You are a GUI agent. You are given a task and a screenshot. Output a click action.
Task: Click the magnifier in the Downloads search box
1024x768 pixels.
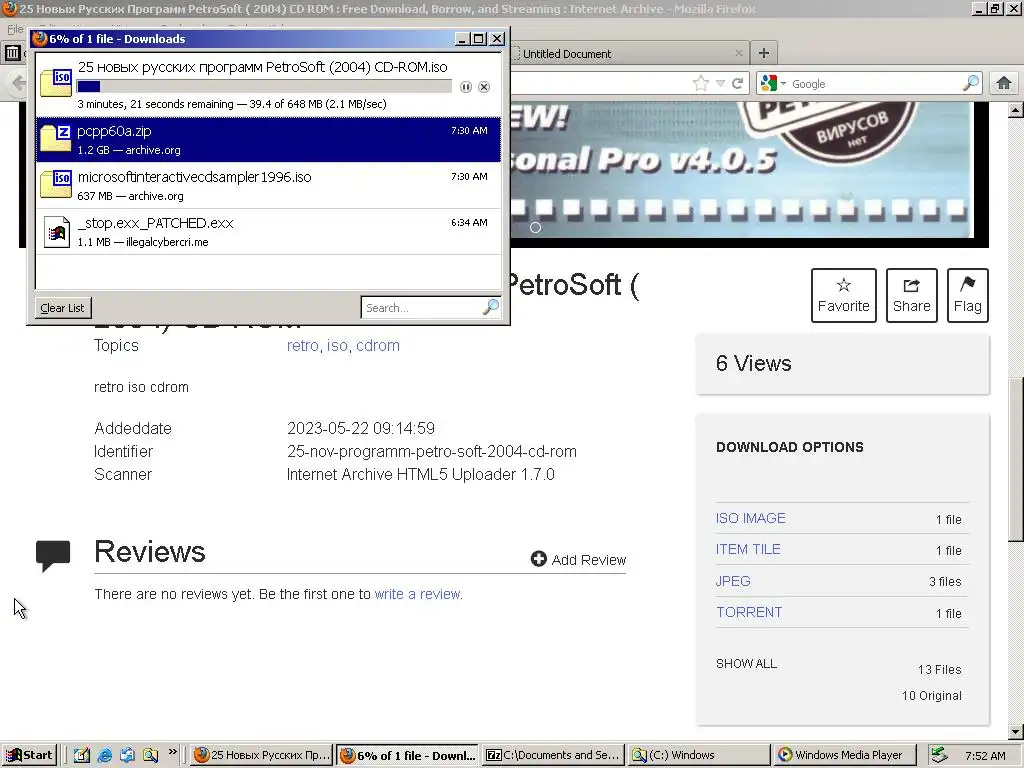(491, 306)
